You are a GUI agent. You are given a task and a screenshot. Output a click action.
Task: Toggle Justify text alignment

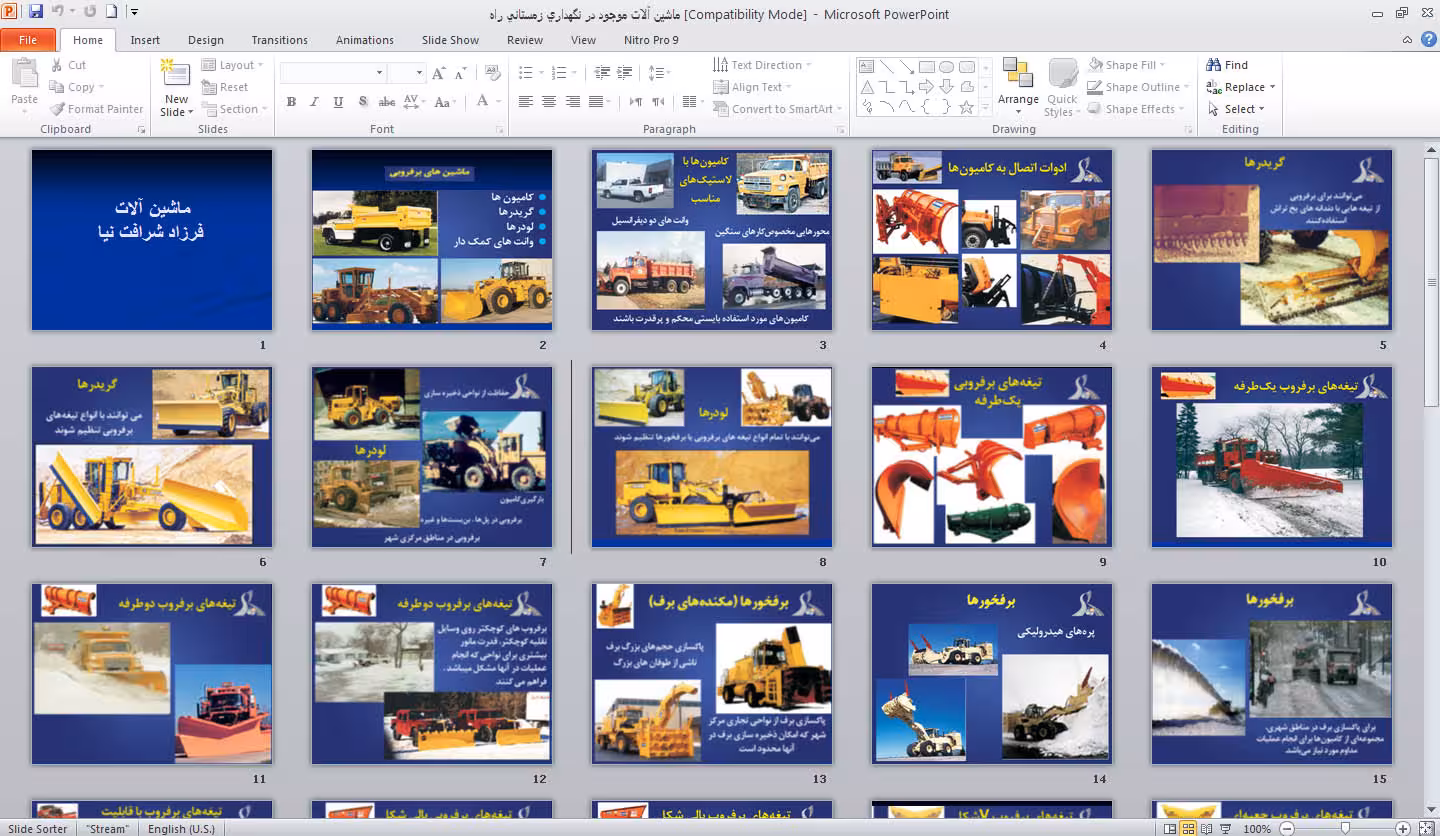point(597,102)
